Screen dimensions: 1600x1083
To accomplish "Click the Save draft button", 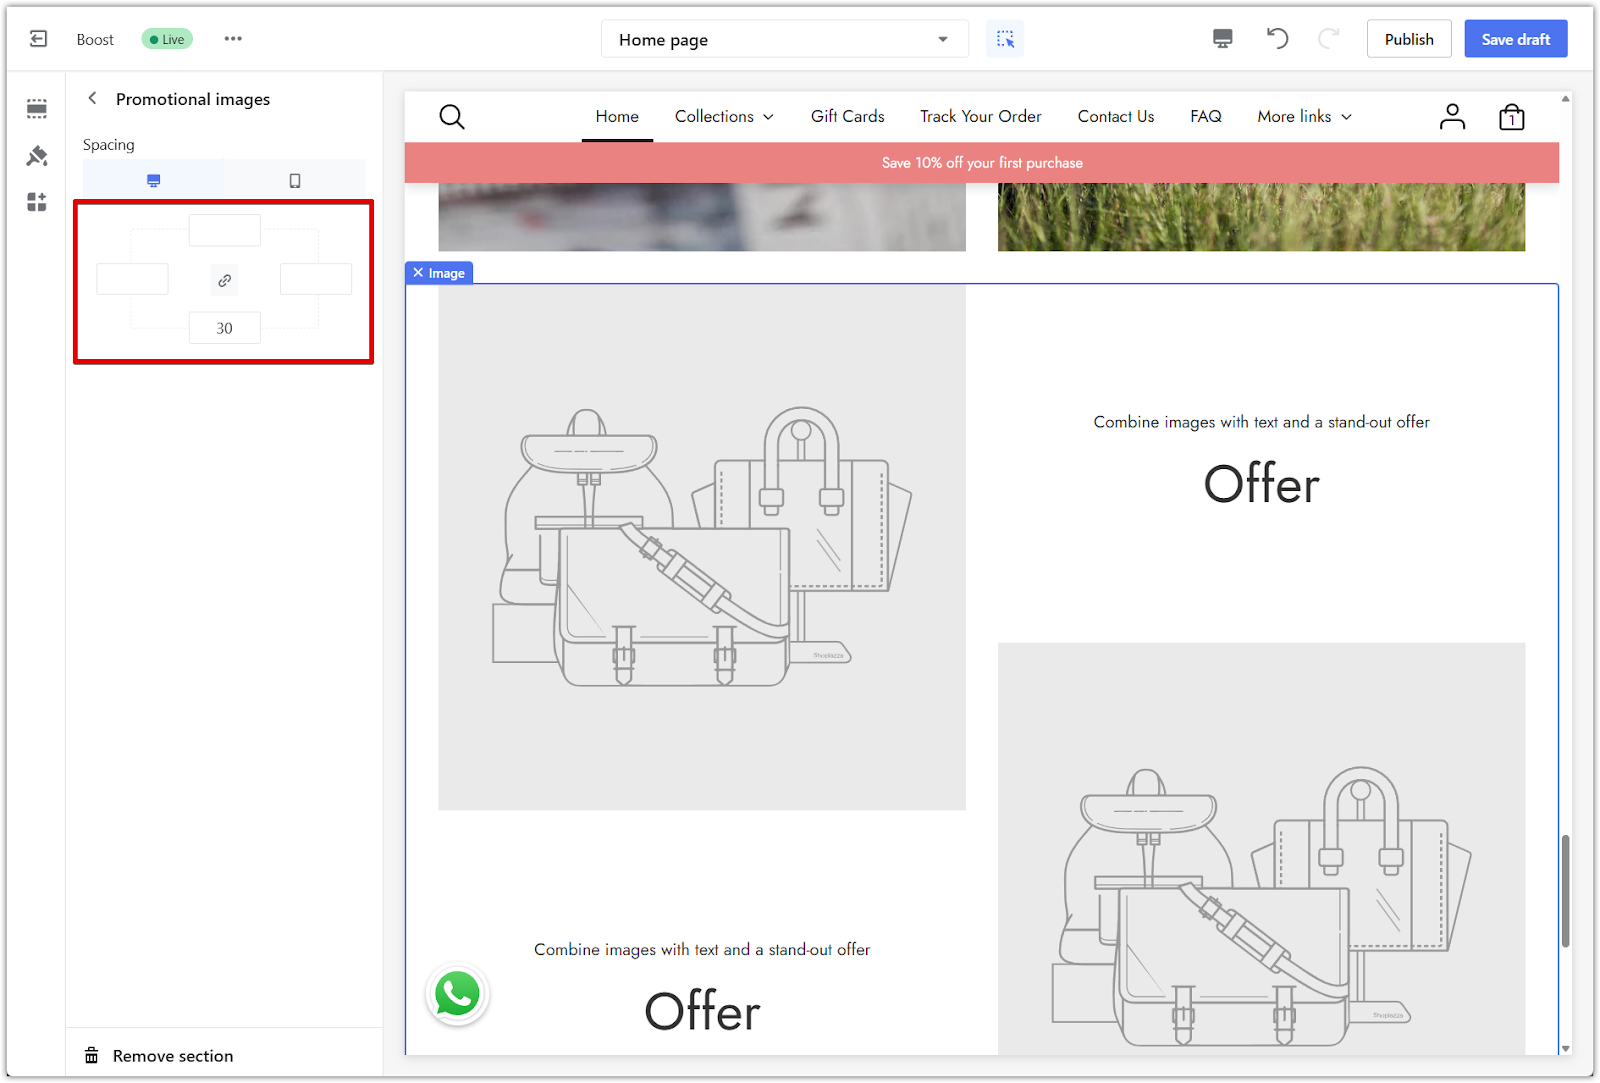I will tap(1515, 39).
